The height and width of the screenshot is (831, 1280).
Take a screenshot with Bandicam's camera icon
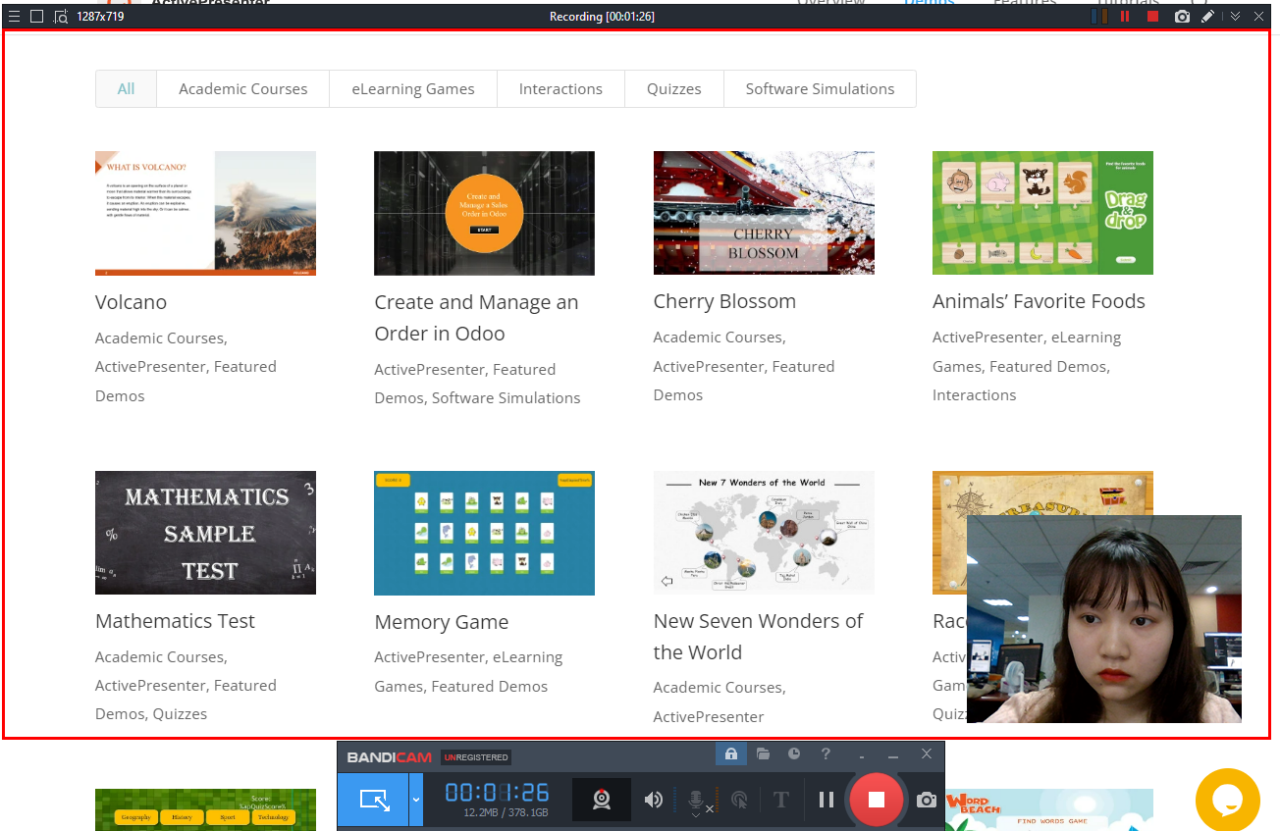926,800
